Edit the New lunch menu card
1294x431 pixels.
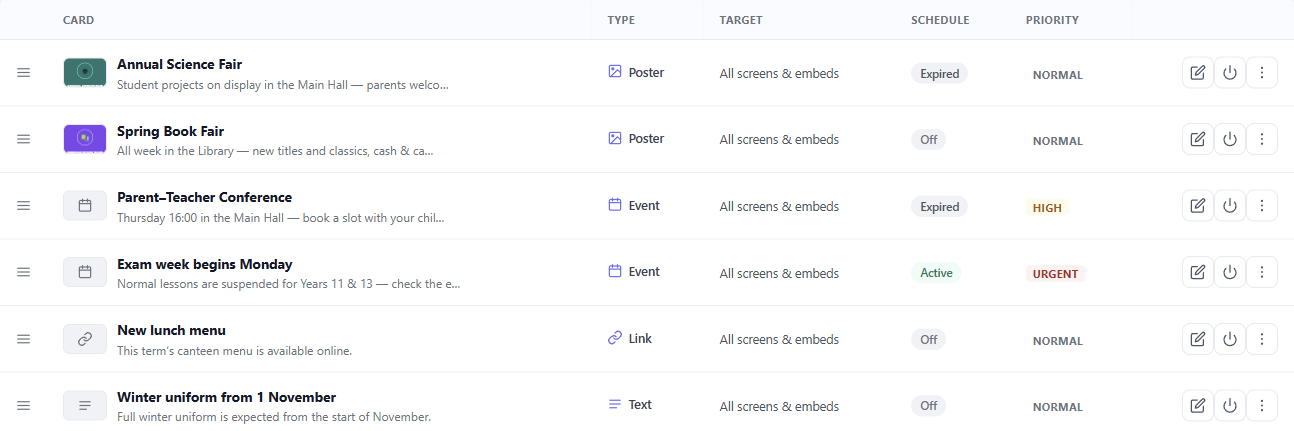pyautogui.click(x=1198, y=339)
